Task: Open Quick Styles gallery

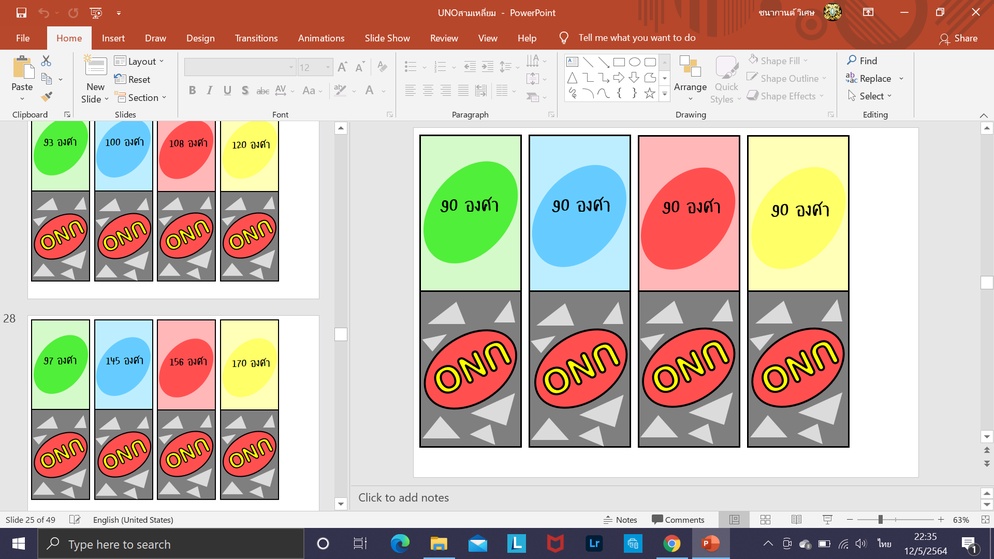Action: click(x=725, y=79)
